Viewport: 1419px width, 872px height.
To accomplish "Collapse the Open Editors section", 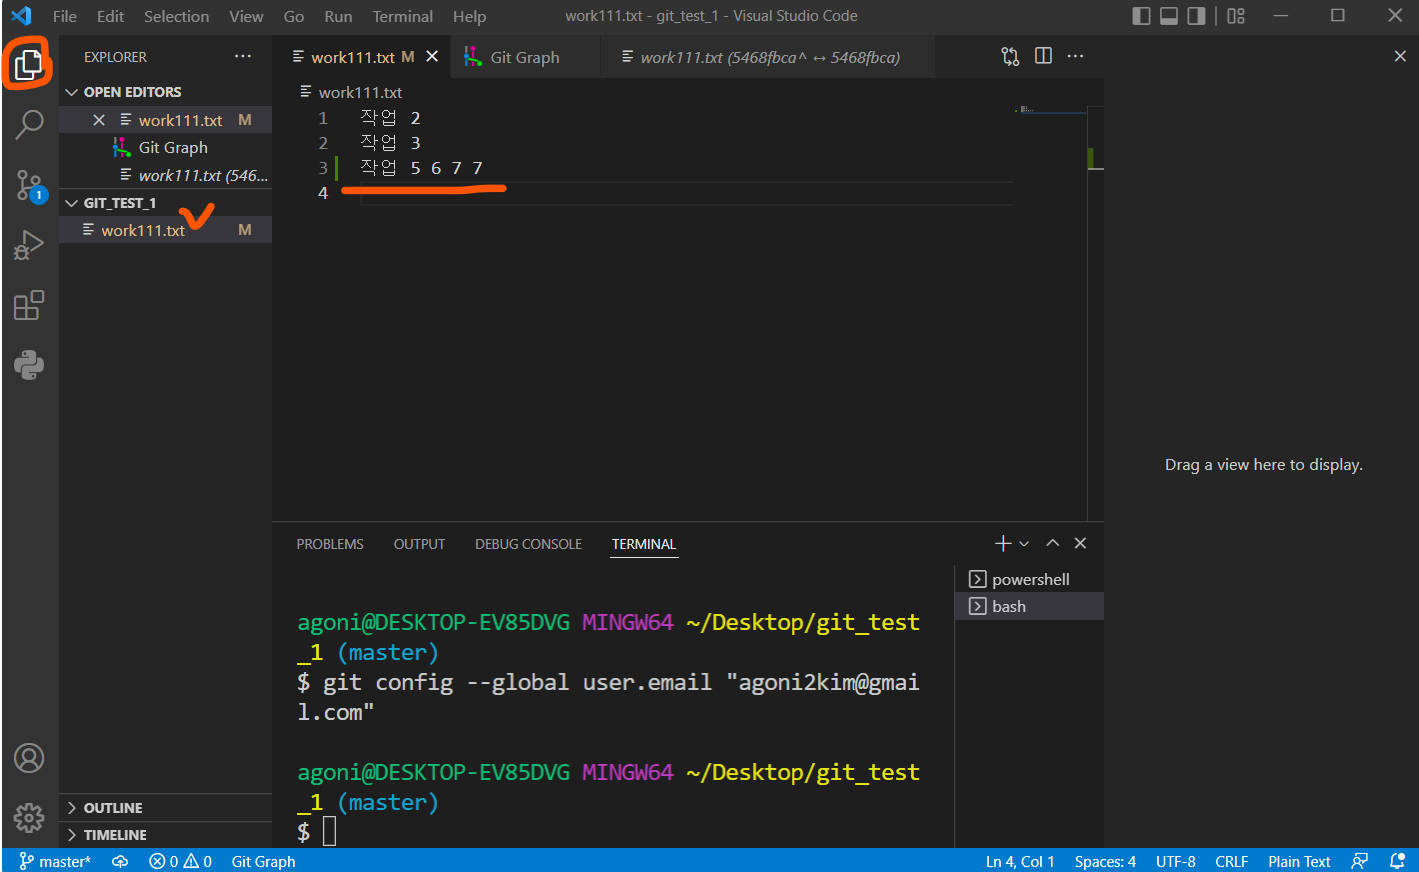I will pos(165,92).
